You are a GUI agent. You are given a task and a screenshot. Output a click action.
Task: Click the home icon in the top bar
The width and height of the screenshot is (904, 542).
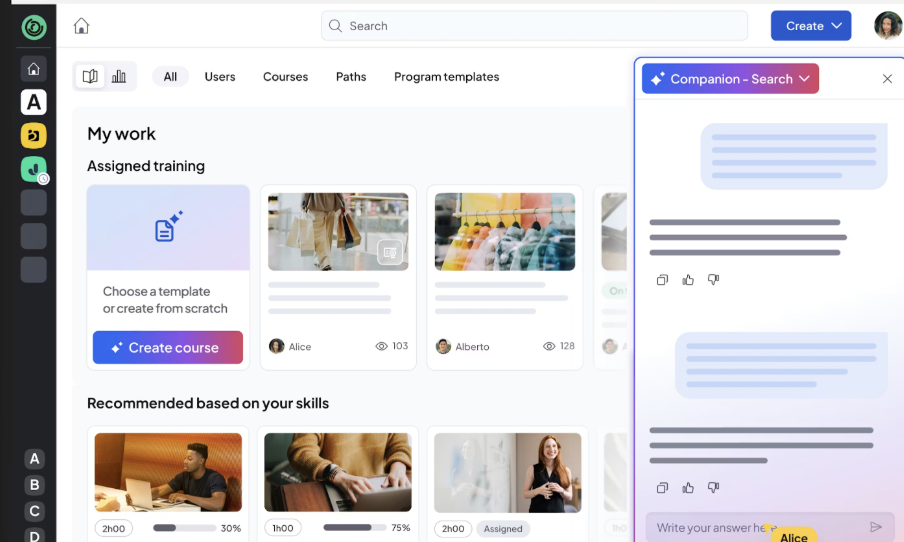click(x=82, y=26)
